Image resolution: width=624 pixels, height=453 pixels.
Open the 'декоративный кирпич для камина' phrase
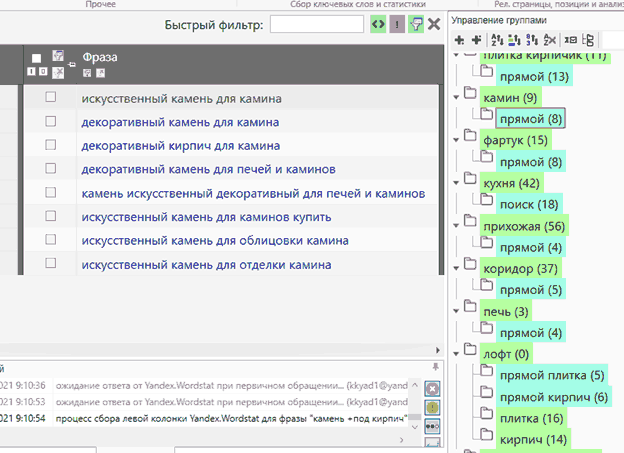(181, 146)
